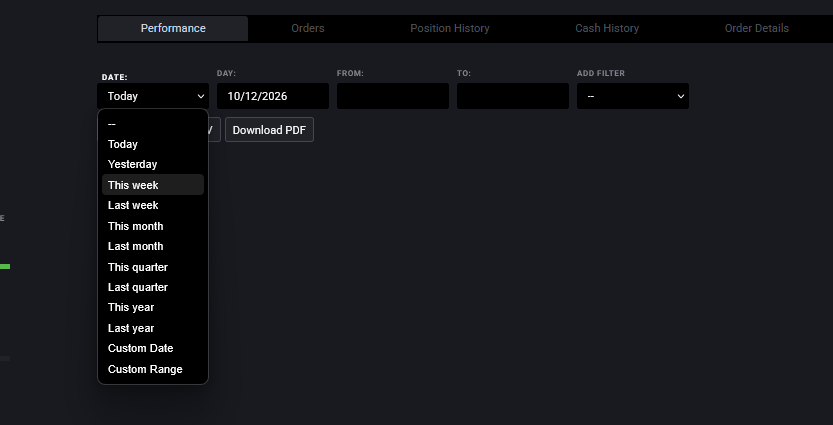The width and height of the screenshot is (833, 425).
Task: Select This year from the list
Action: [153, 307]
